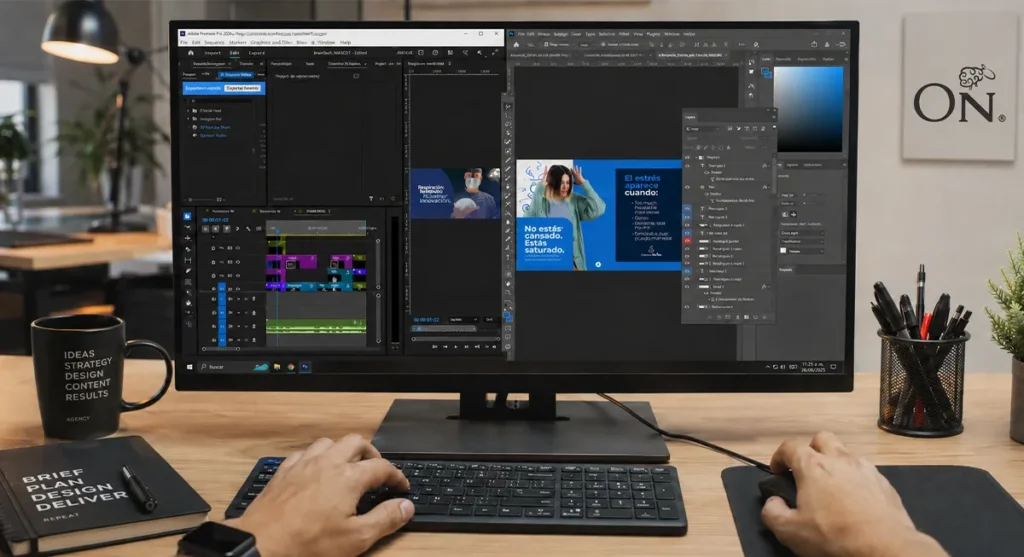
Task: Click the Premiere Pro home icon
Action: [191, 53]
